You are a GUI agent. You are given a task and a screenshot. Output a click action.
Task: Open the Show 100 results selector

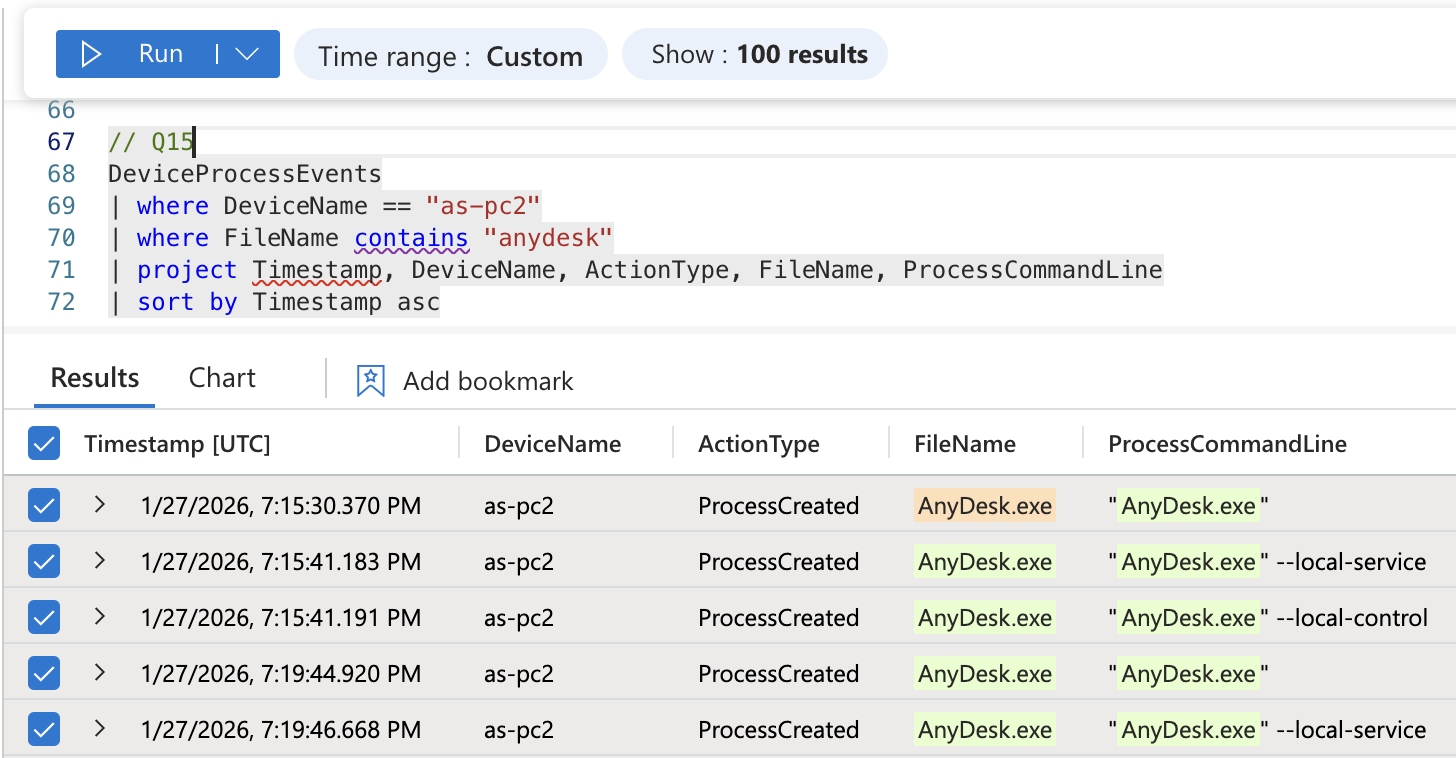click(x=754, y=54)
